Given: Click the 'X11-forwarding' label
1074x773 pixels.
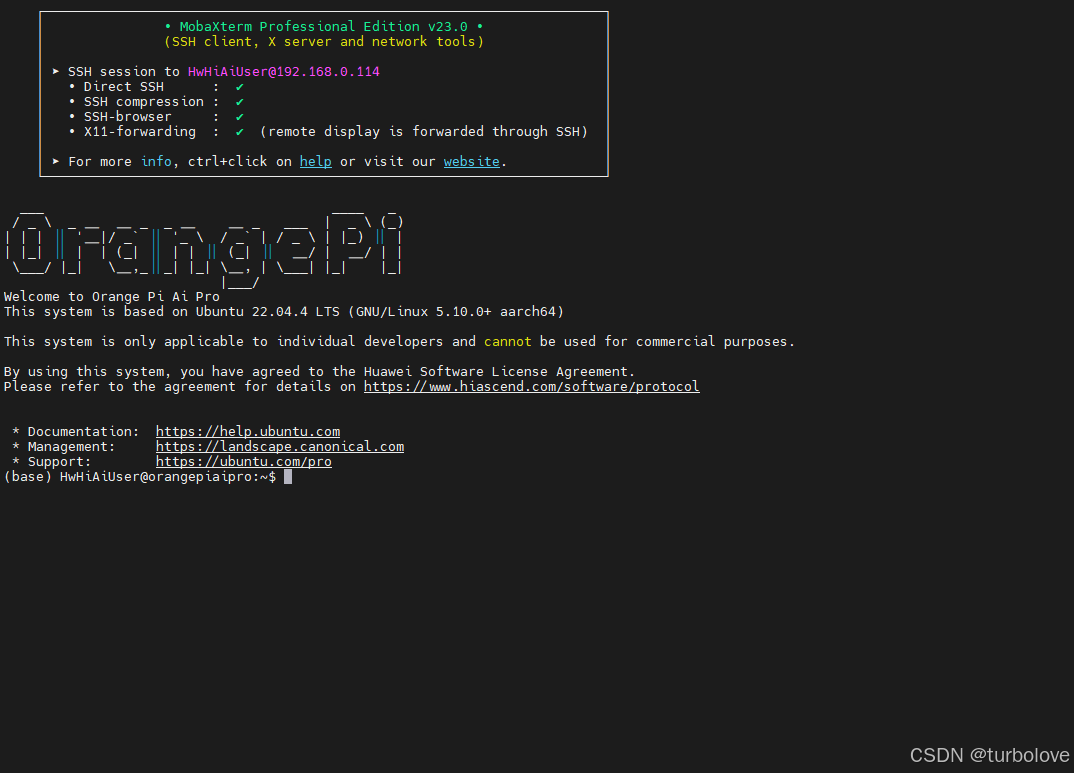Looking at the screenshot, I should [x=140, y=131].
